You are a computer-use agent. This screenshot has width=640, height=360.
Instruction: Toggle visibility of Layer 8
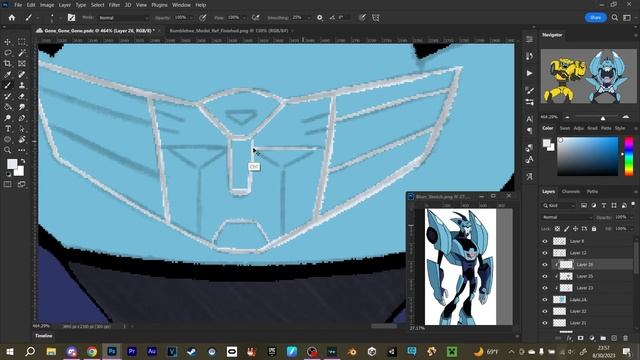[545, 241]
